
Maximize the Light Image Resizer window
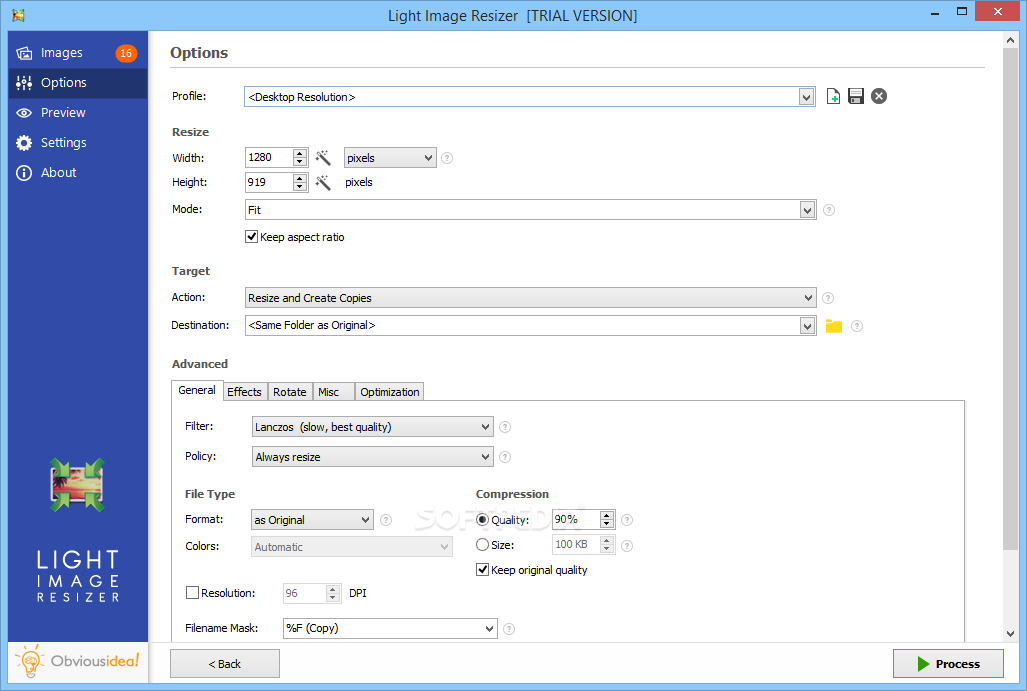click(962, 12)
